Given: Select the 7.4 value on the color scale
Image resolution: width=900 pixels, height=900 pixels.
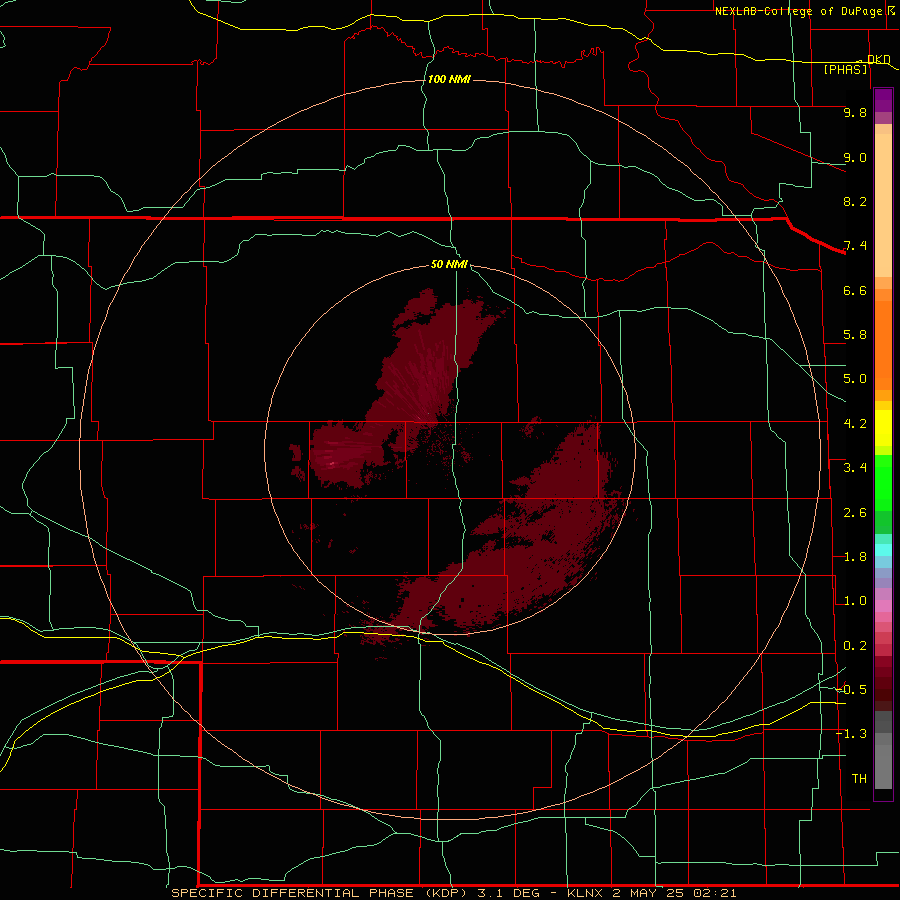Looking at the screenshot, I should click(x=855, y=246).
